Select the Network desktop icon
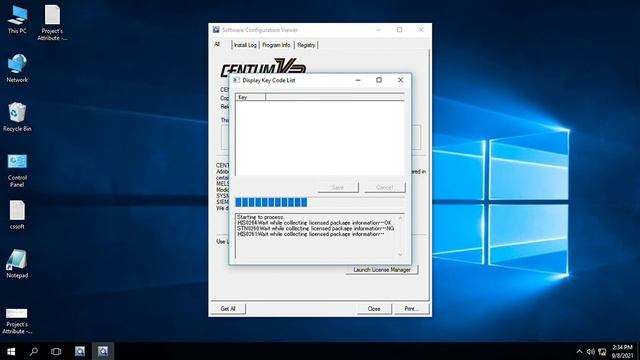Image resolution: width=640 pixels, height=360 pixels. pos(17,68)
